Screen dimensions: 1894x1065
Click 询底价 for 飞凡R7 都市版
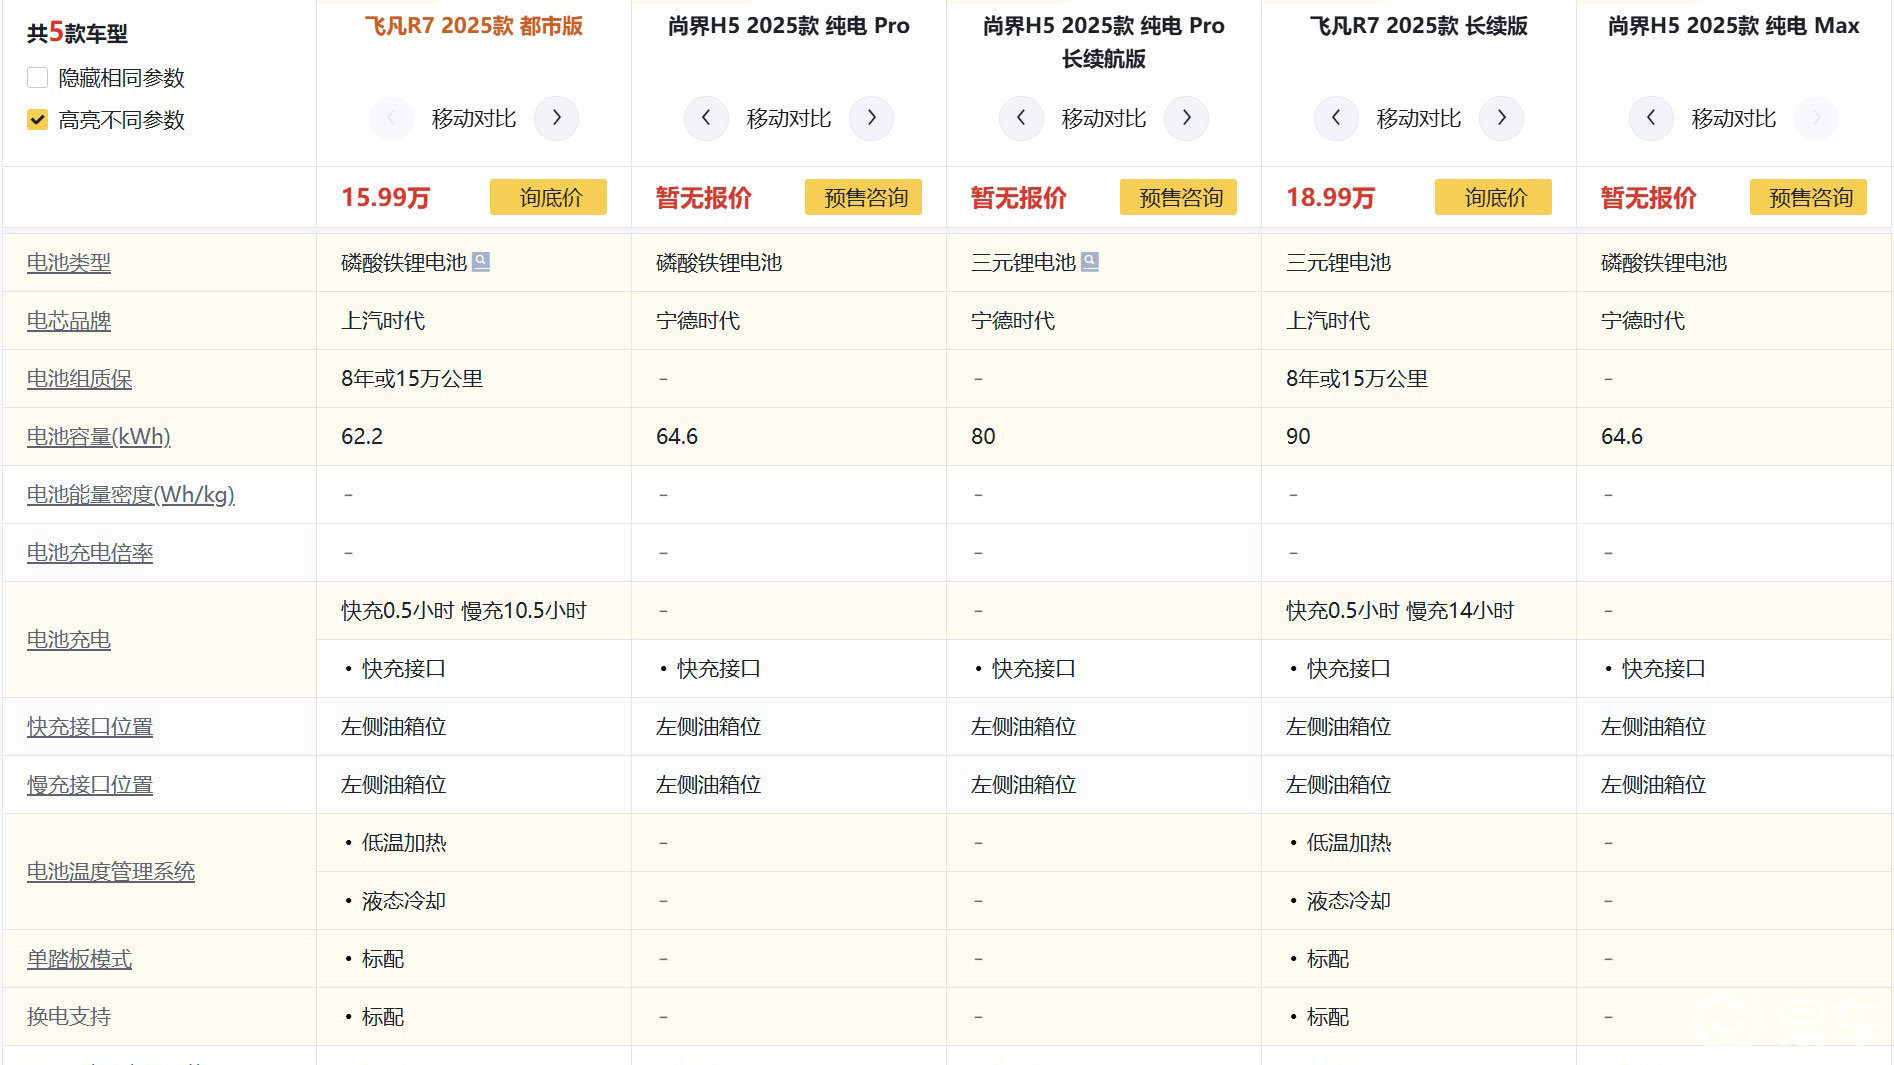548,197
